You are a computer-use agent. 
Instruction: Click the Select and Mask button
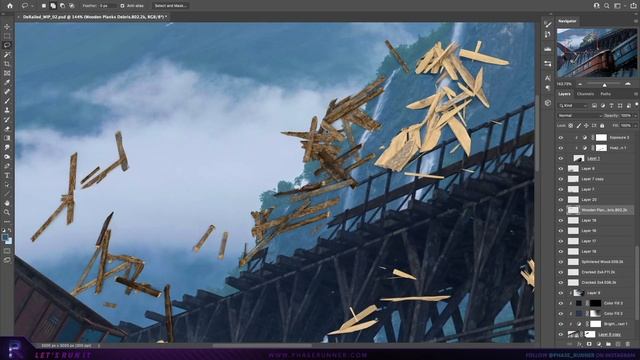pos(170,6)
